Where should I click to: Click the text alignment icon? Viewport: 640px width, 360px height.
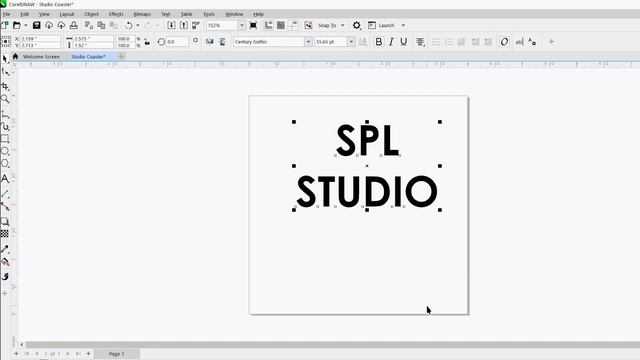click(x=420, y=42)
